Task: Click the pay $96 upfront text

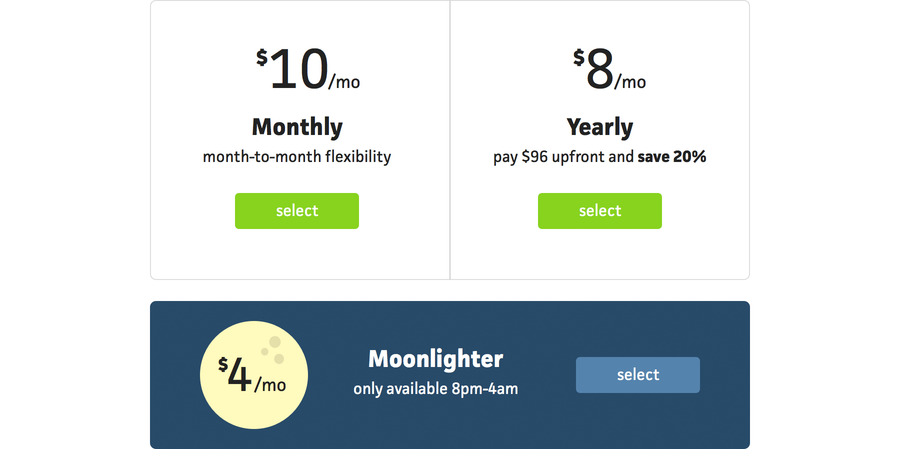Action: pos(563,157)
